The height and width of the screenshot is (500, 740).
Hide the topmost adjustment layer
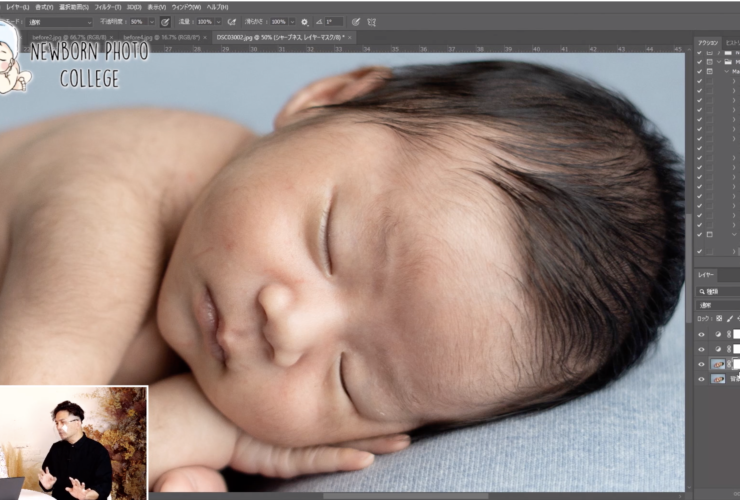click(x=701, y=334)
